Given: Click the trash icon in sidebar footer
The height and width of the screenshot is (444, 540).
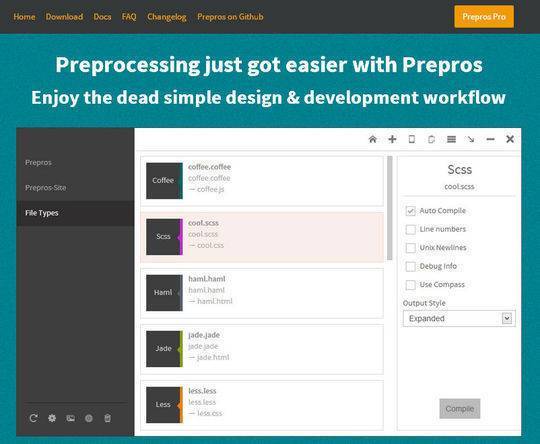Looking at the screenshot, I should pos(107,418).
